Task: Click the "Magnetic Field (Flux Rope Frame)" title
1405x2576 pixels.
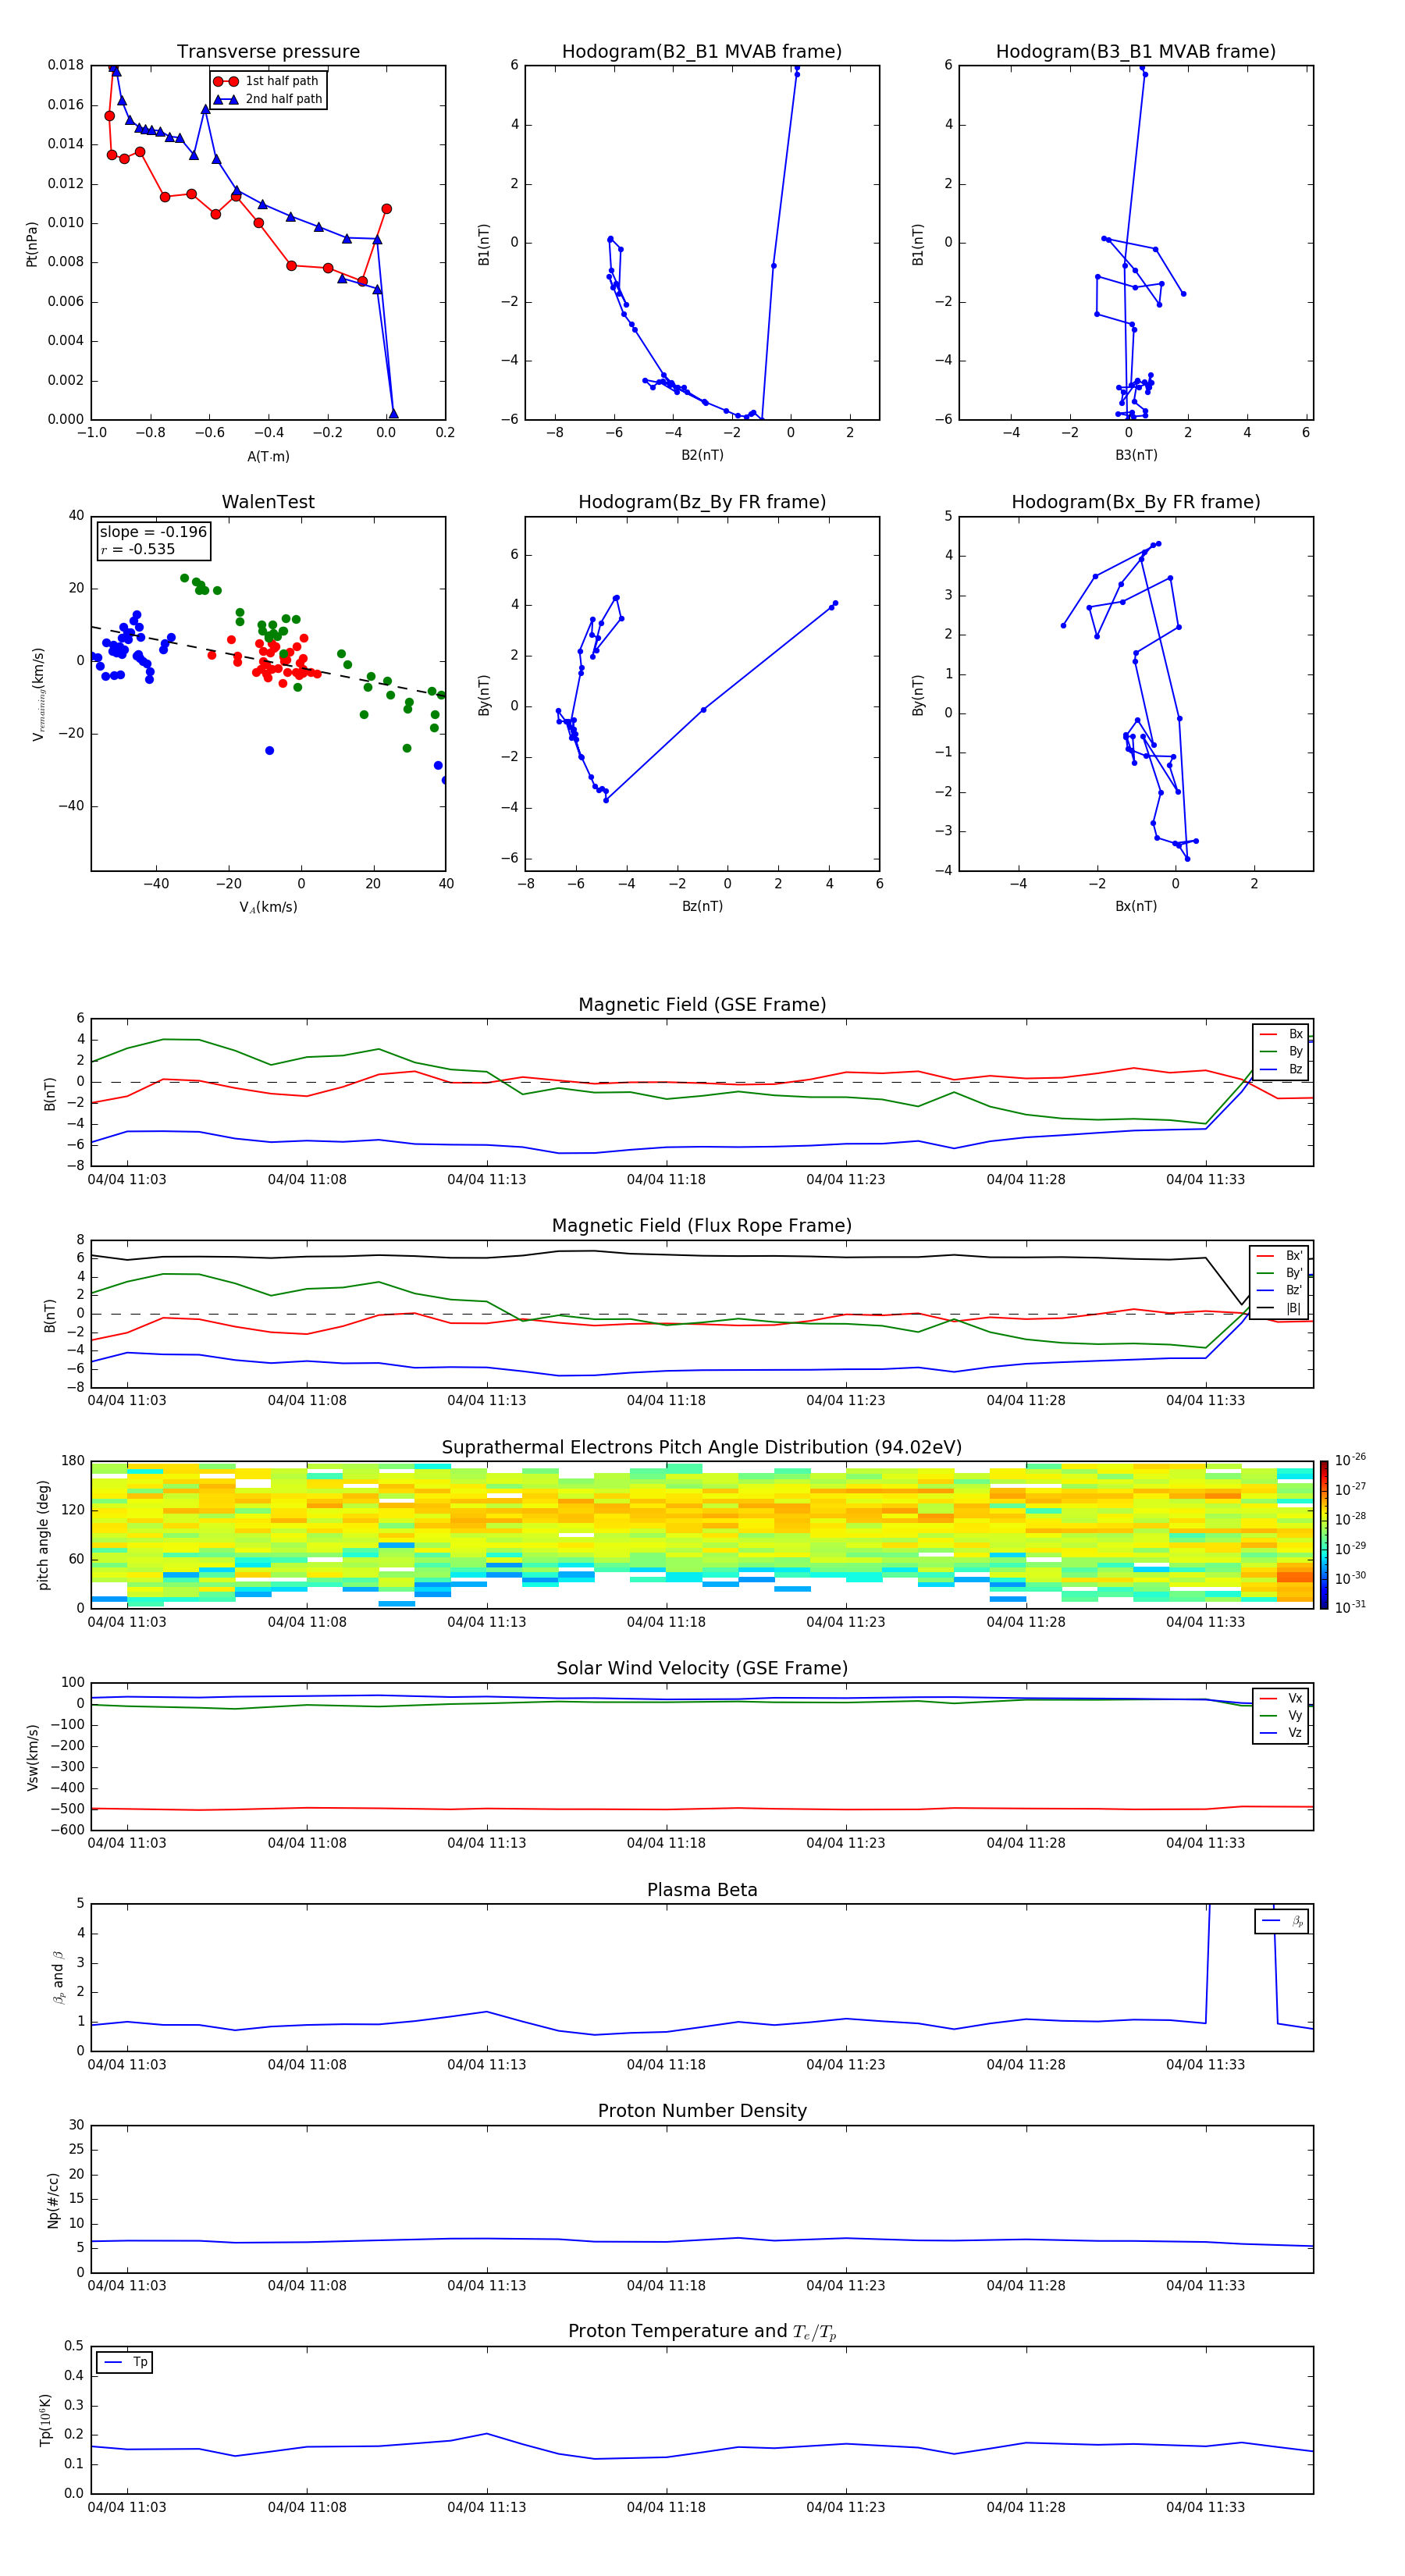Action: click(x=702, y=1226)
